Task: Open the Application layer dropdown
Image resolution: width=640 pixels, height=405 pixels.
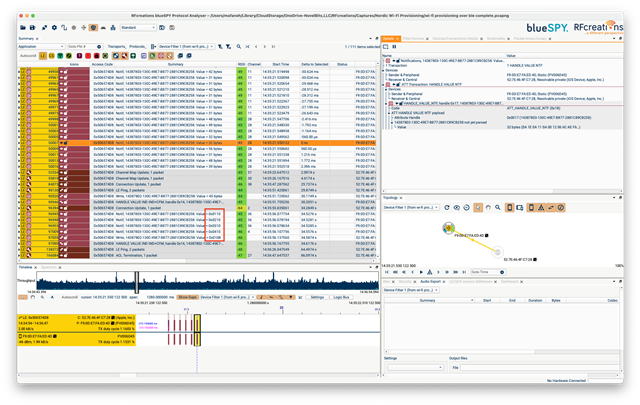Action: 41,47
